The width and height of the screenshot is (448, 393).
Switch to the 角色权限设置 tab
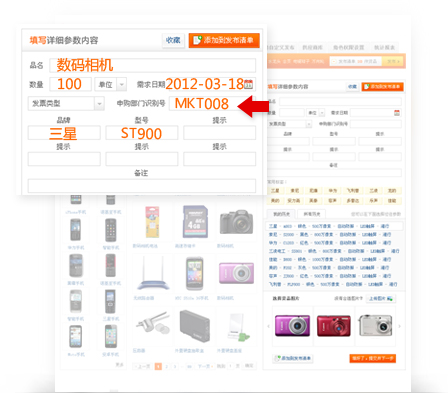pos(348,48)
